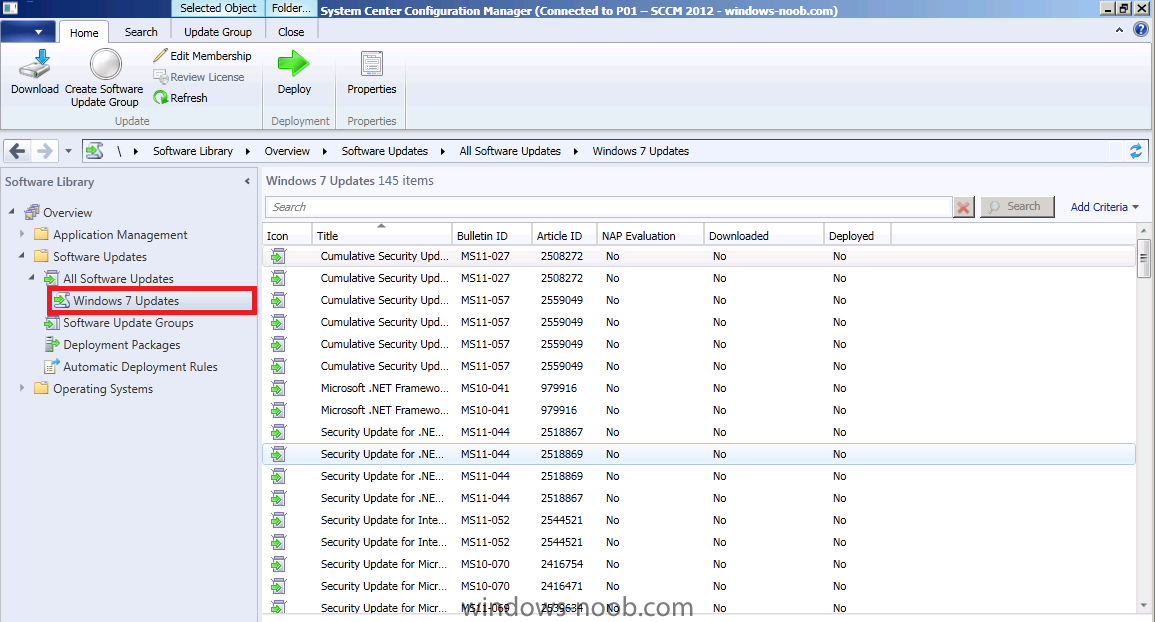Select Automatic Deployment Rules node
The height and width of the screenshot is (622, 1155).
[140, 367]
